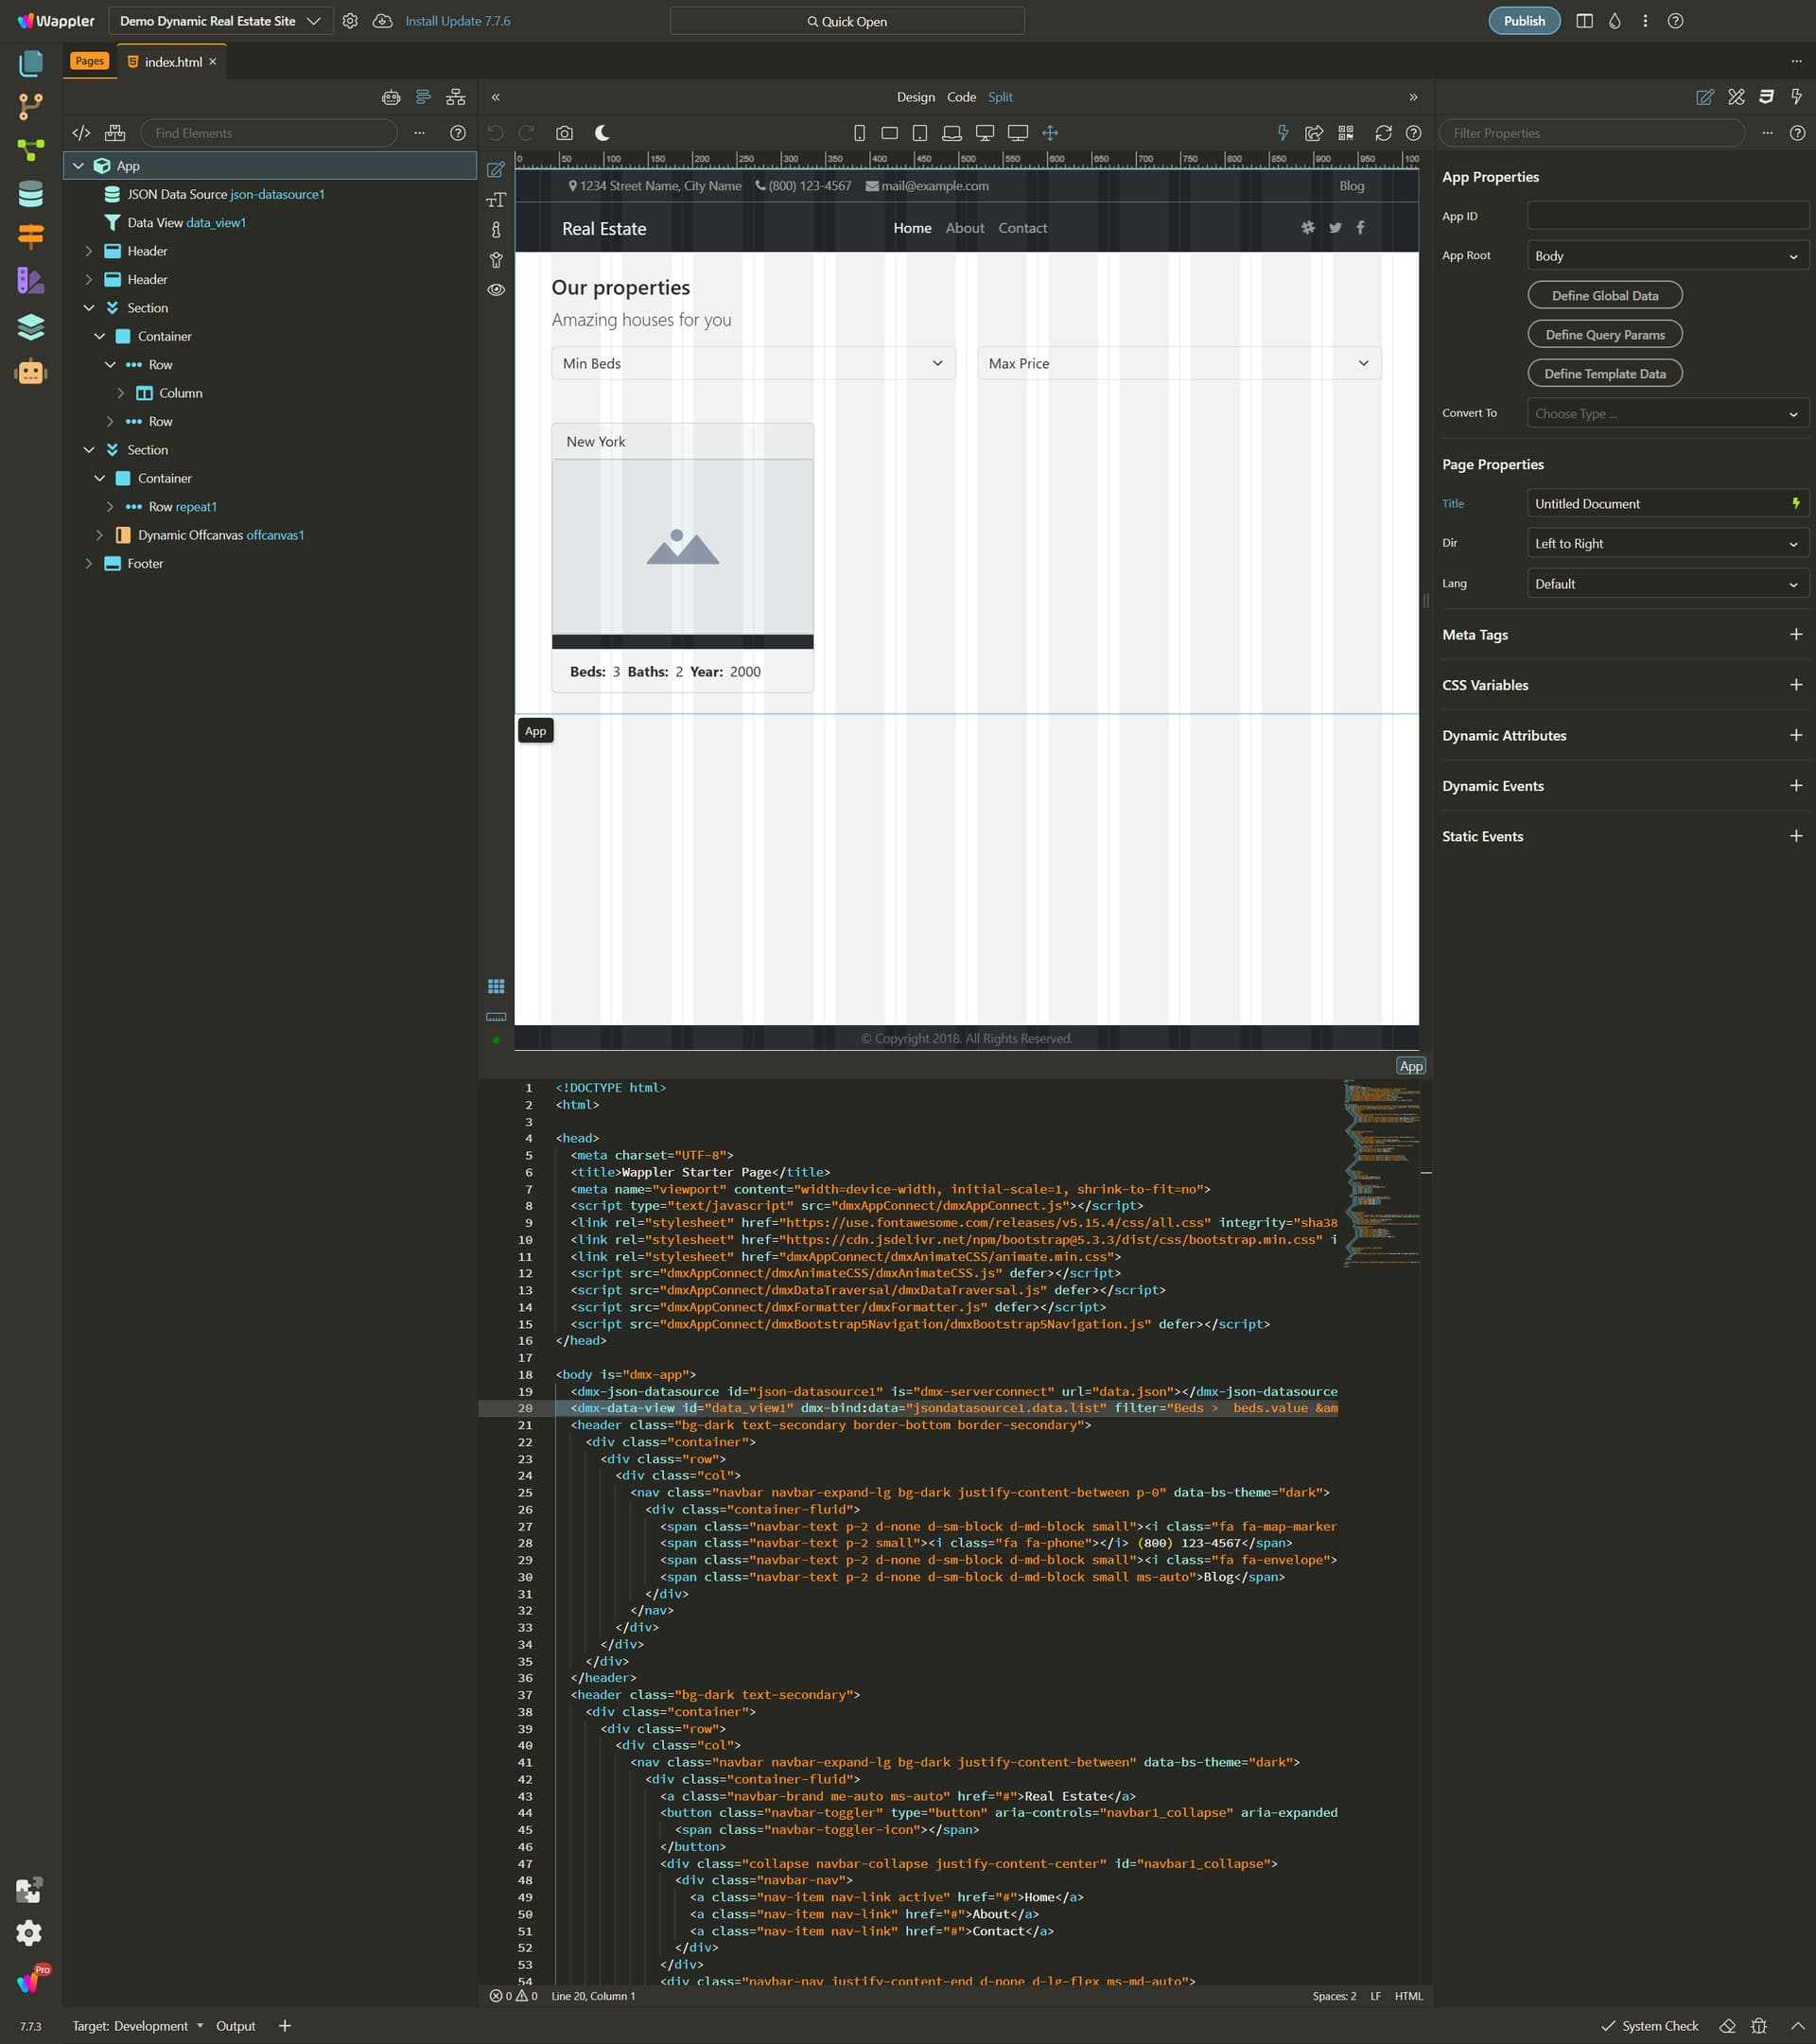Click the theme droplet icon in title bar
The width and height of the screenshot is (1816, 2044).
1615,21
